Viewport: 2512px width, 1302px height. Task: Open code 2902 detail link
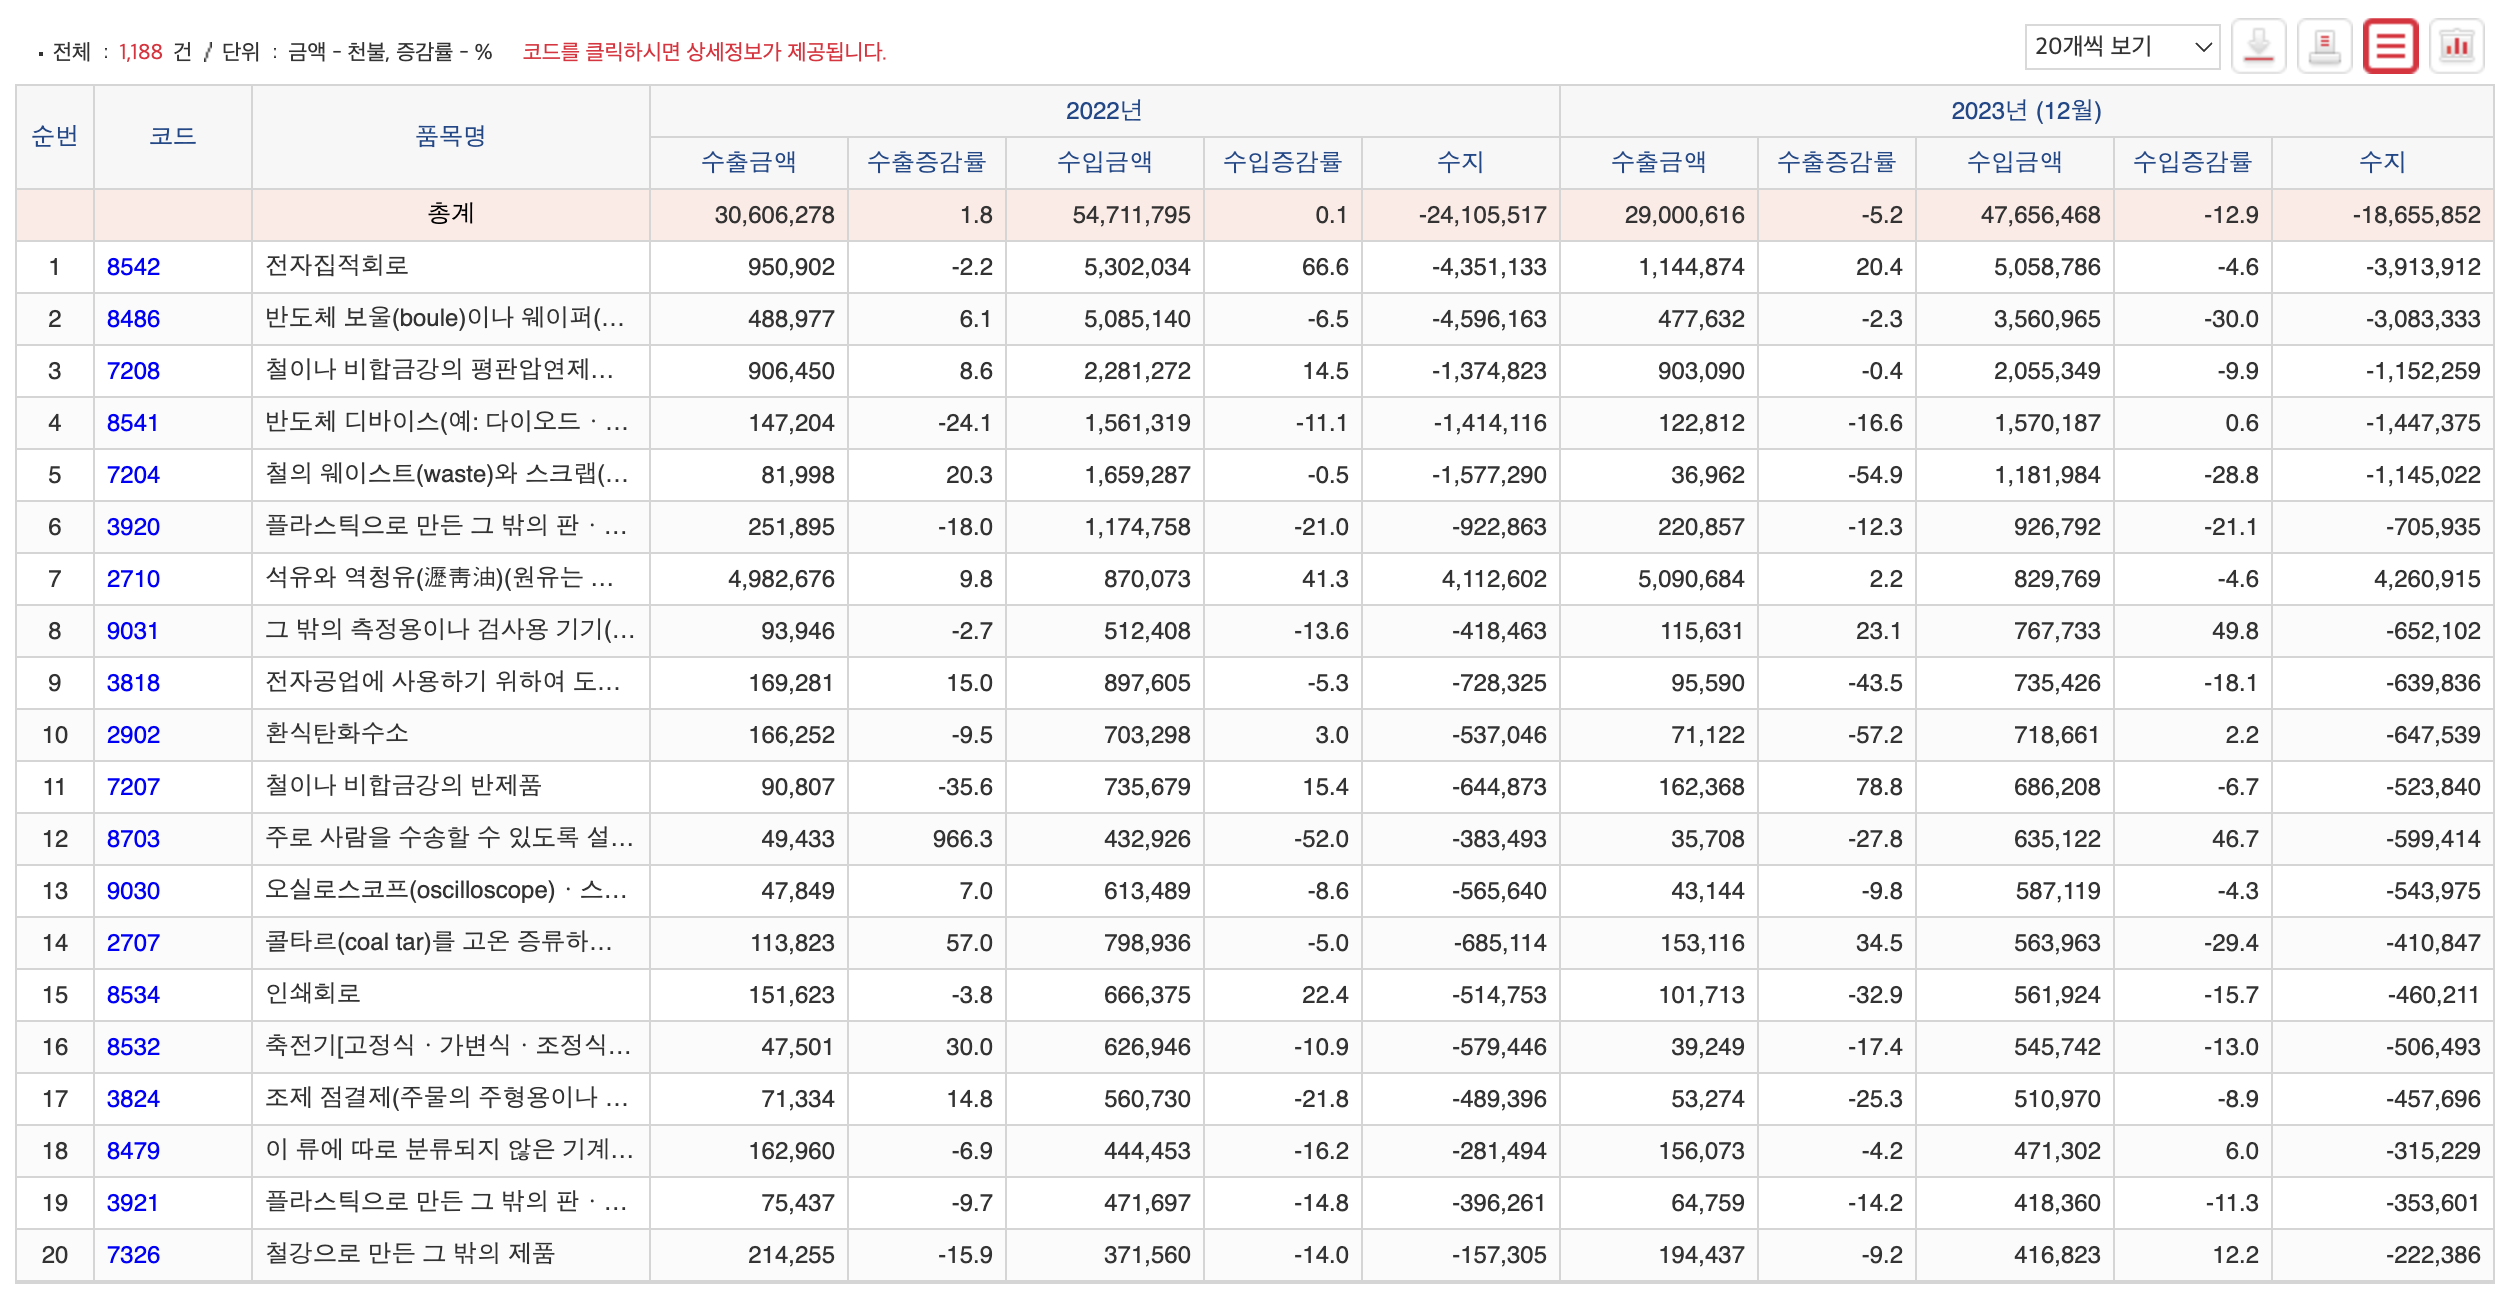pyautogui.click(x=133, y=735)
